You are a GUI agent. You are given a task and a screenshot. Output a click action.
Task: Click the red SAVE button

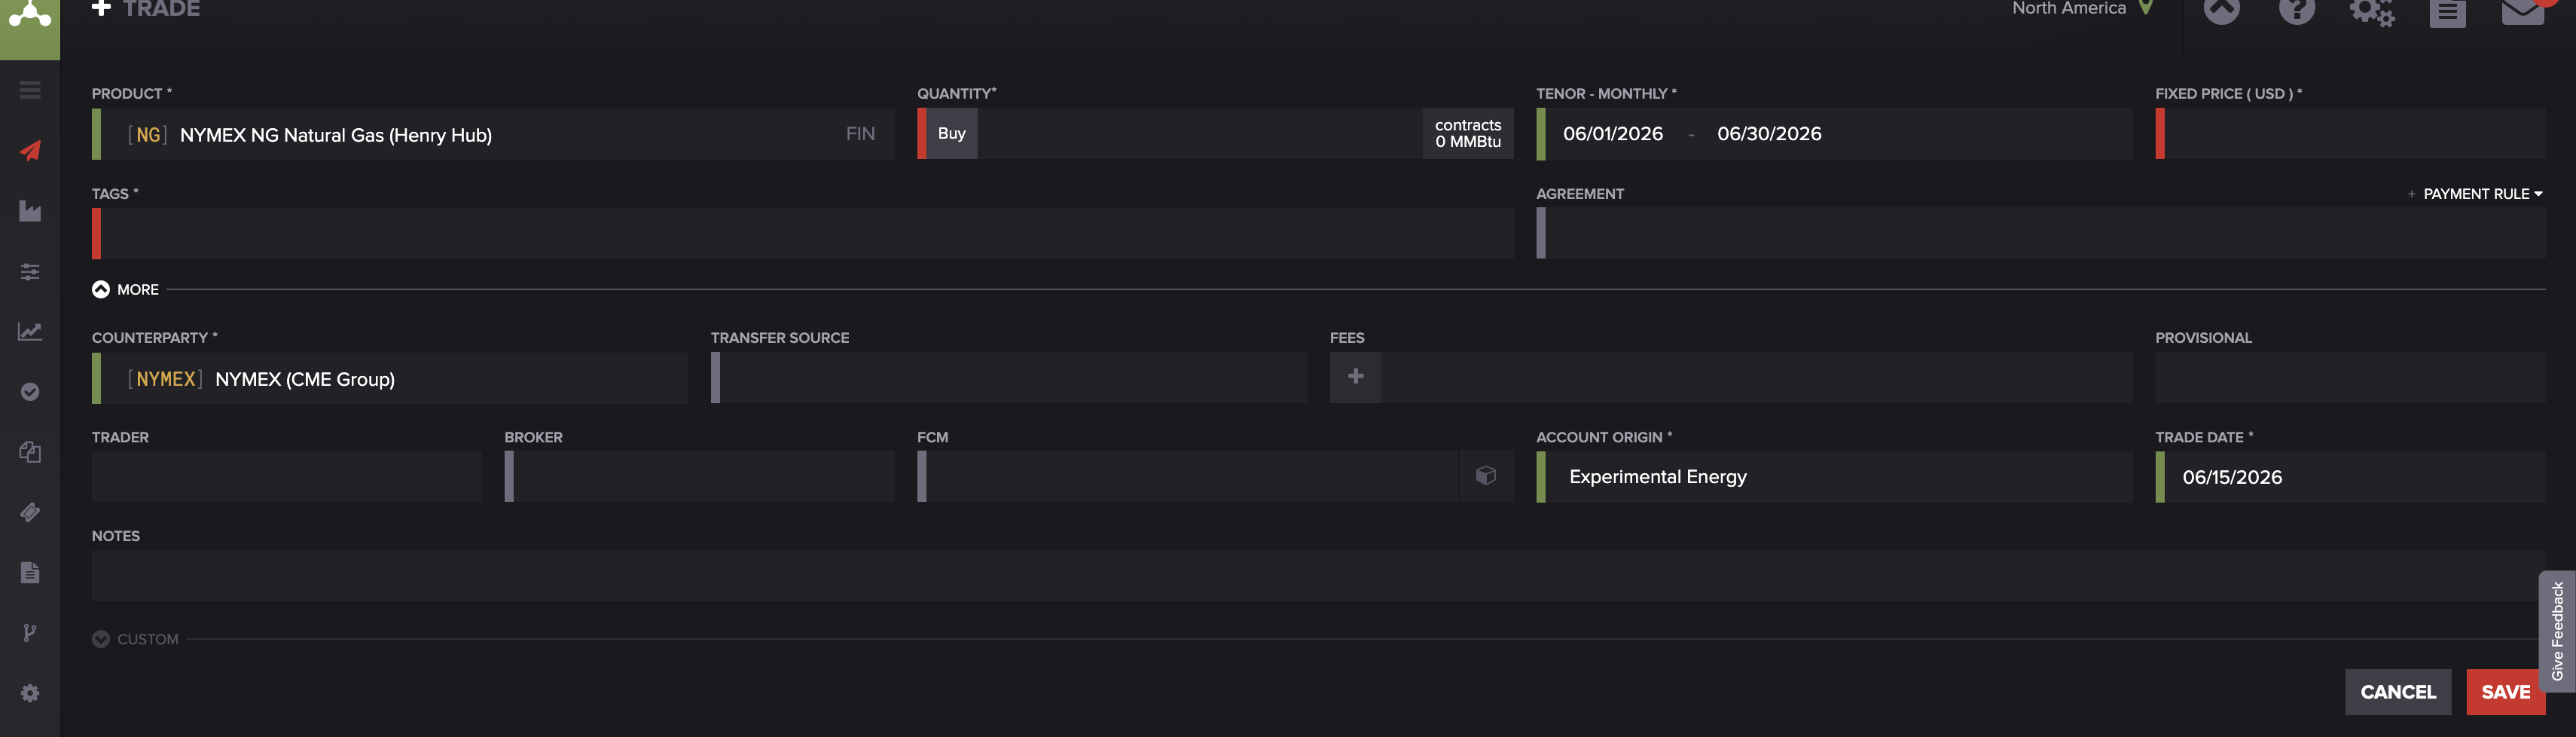point(2505,692)
